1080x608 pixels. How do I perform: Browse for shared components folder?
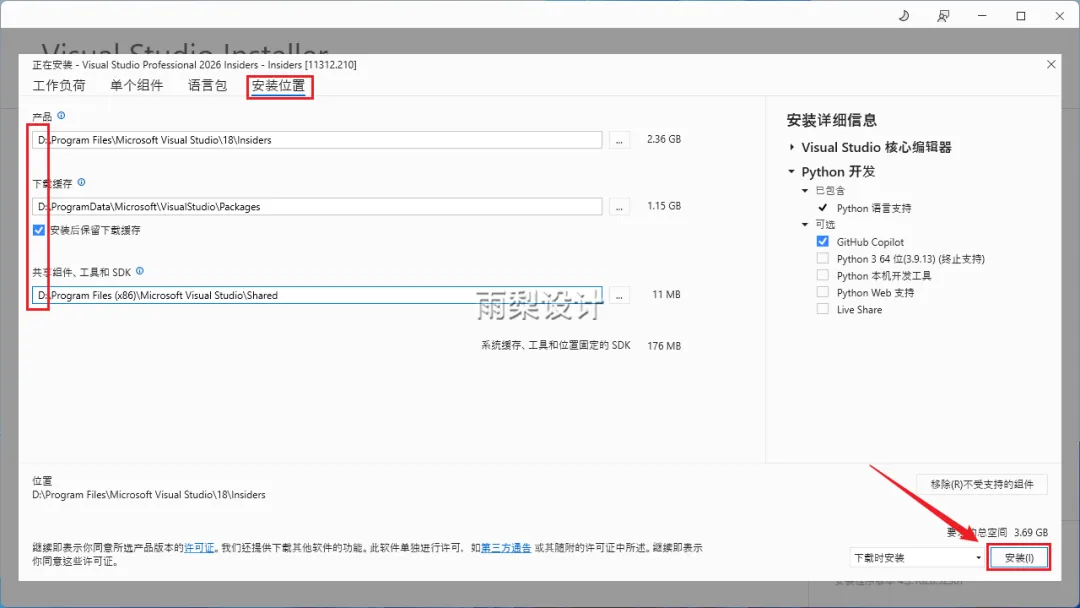click(x=619, y=295)
